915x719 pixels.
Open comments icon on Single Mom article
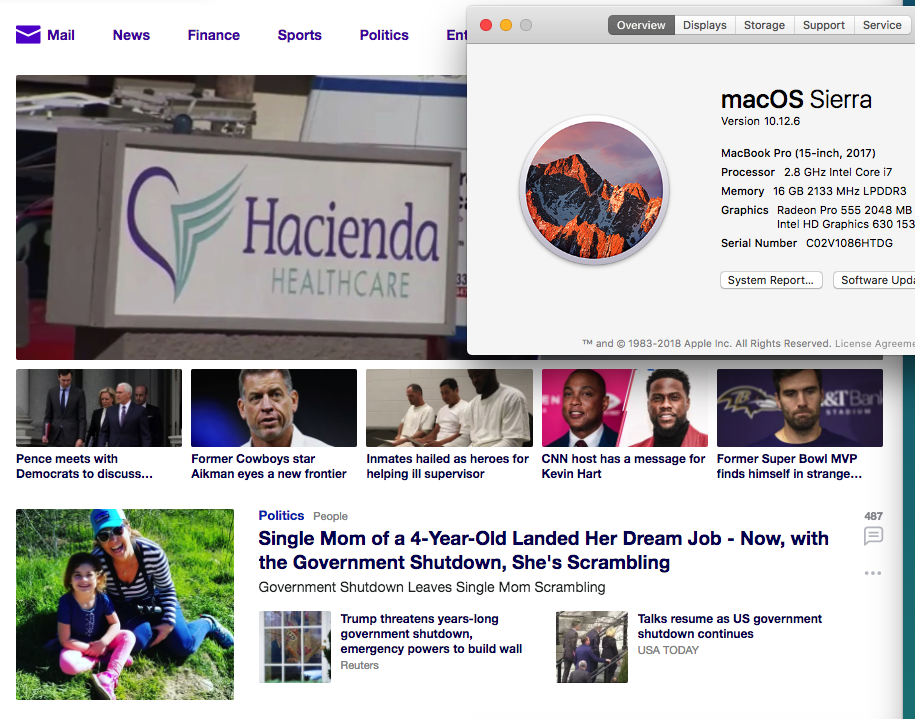pyautogui.click(x=873, y=535)
